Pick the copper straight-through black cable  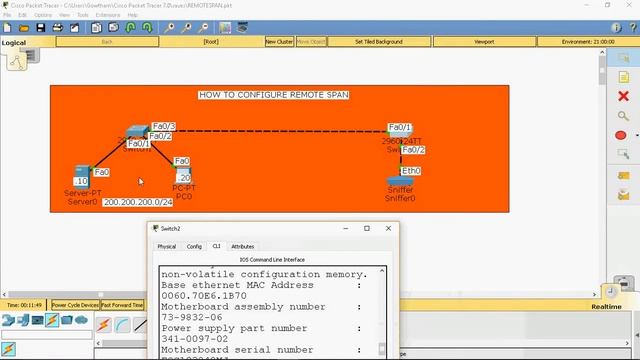pos(140,325)
